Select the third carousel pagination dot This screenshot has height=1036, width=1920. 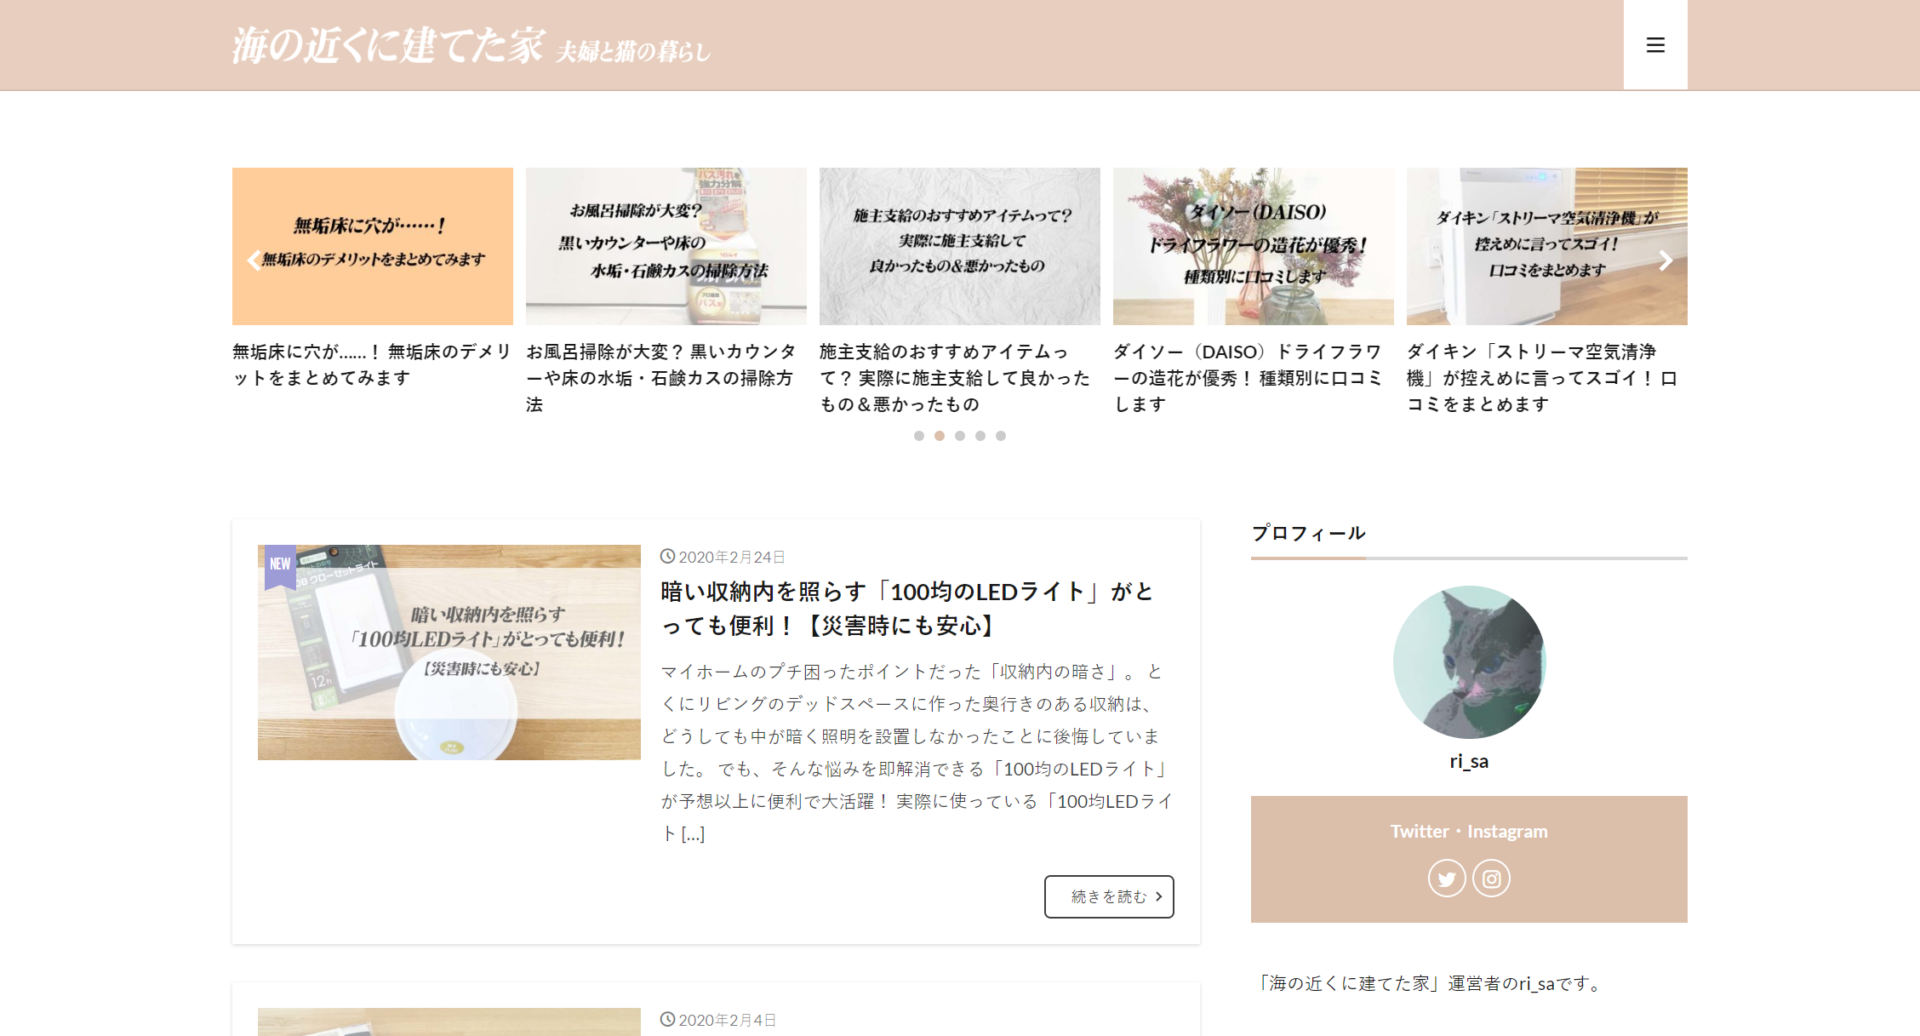point(960,436)
